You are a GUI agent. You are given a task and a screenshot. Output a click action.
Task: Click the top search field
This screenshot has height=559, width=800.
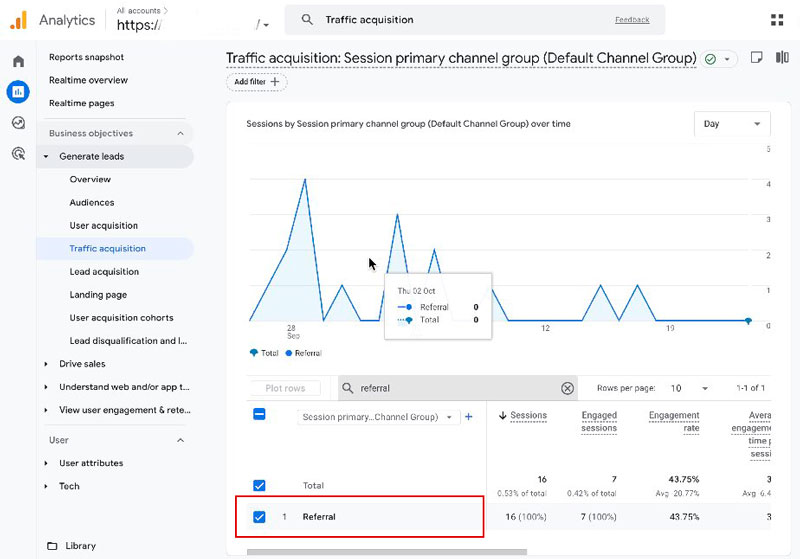(474, 20)
